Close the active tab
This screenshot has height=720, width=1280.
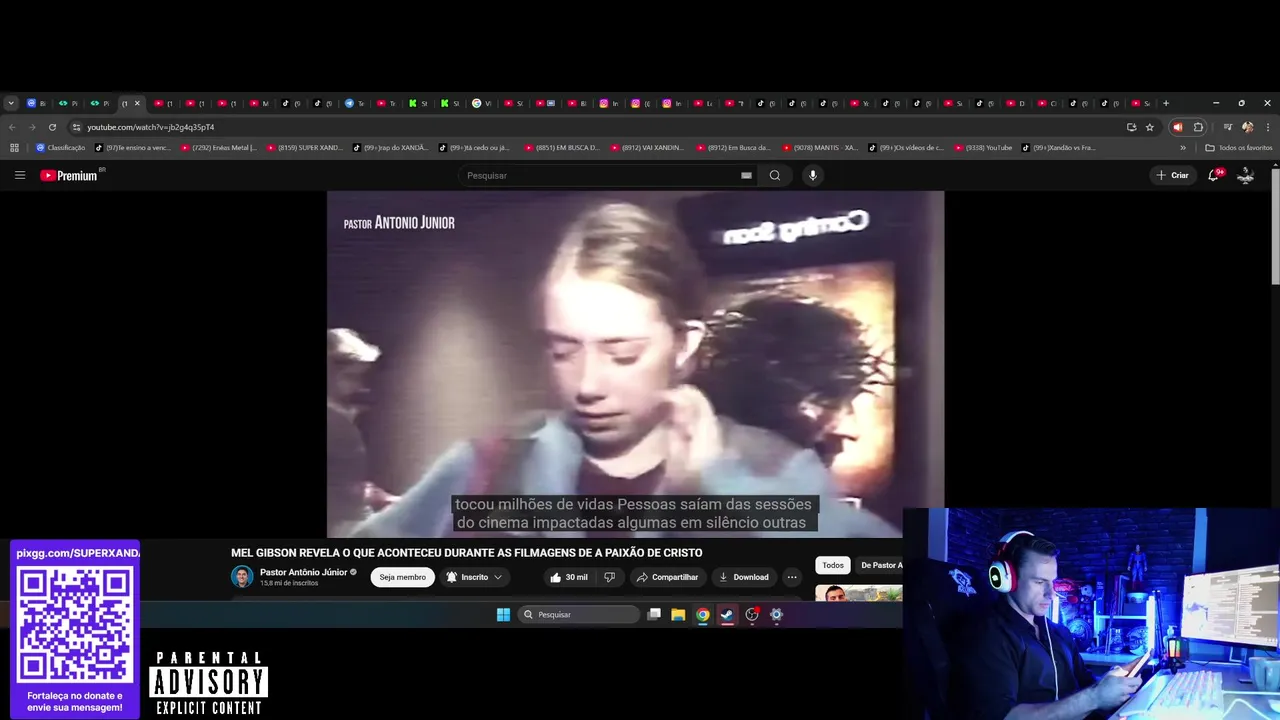137,103
